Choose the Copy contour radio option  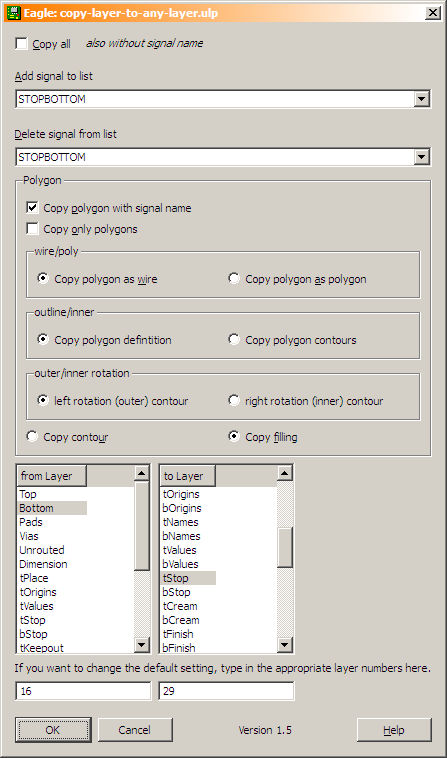[x=32, y=437]
